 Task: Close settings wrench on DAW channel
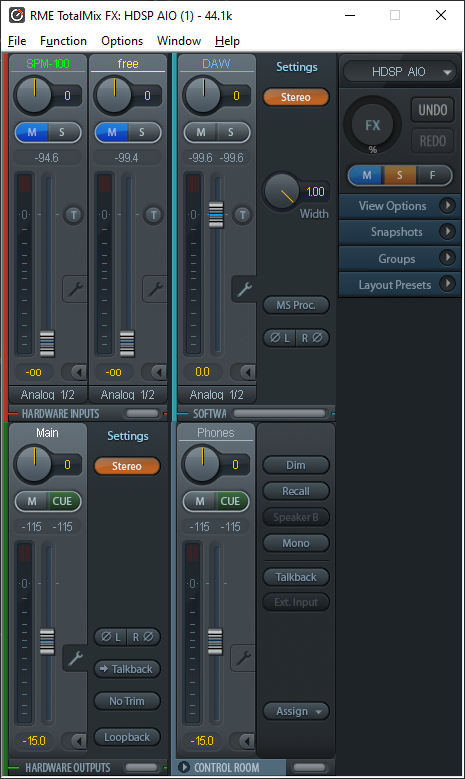coord(244,289)
